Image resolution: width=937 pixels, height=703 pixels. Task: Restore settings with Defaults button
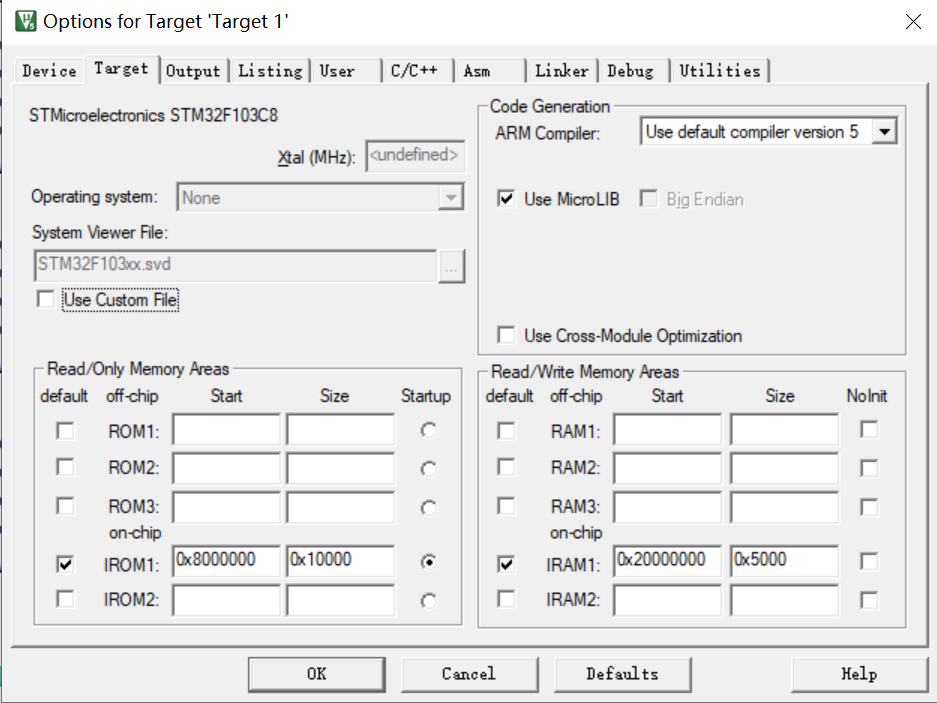pyautogui.click(x=623, y=674)
